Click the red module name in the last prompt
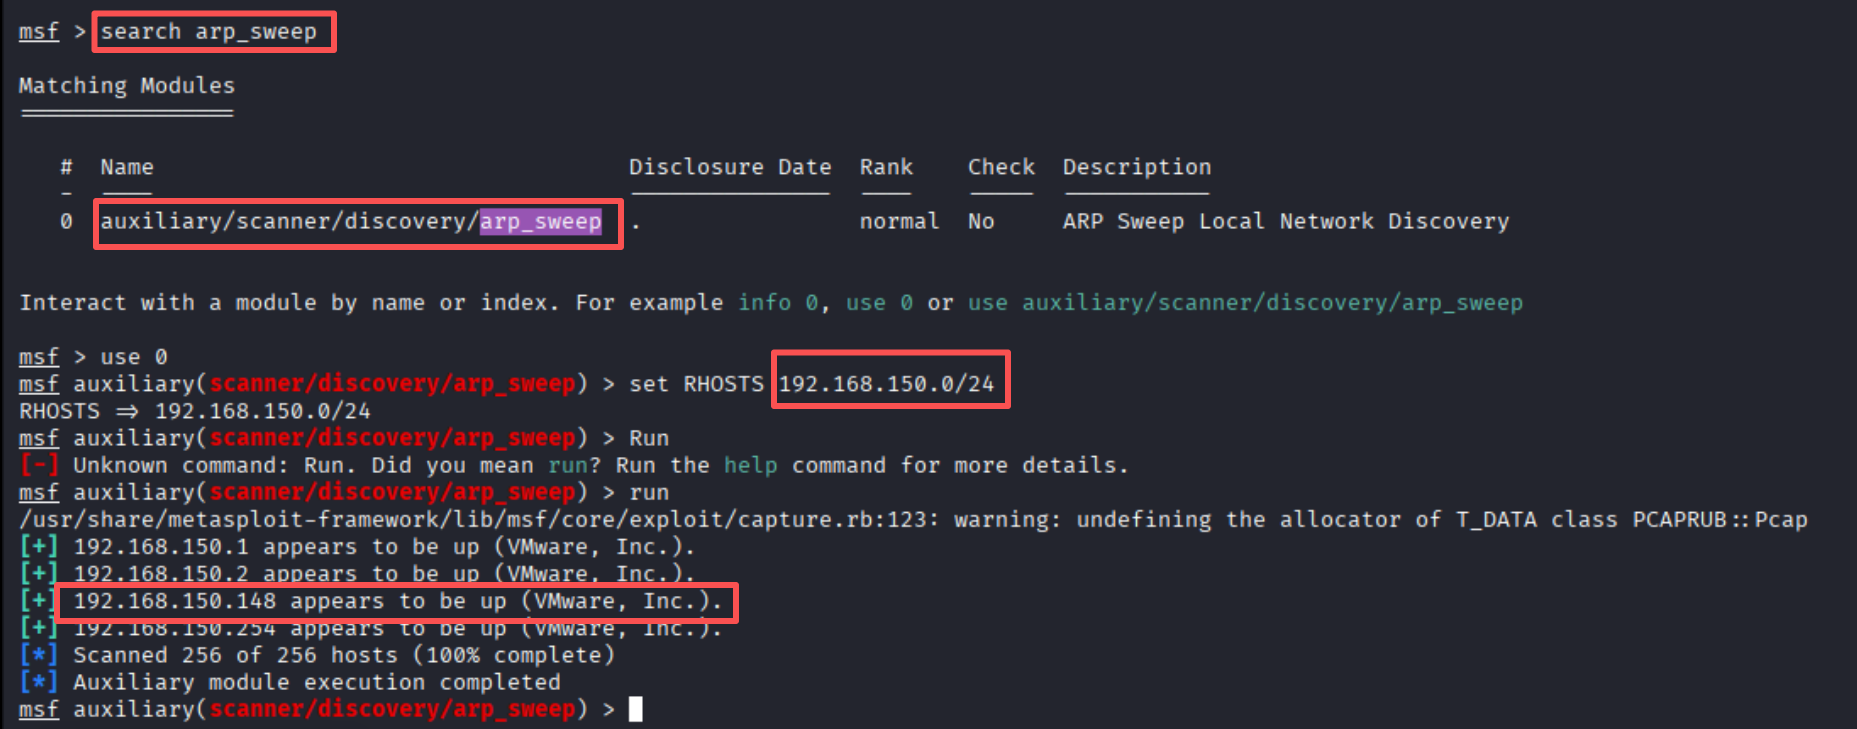The height and width of the screenshot is (729, 1857). point(392,709)
